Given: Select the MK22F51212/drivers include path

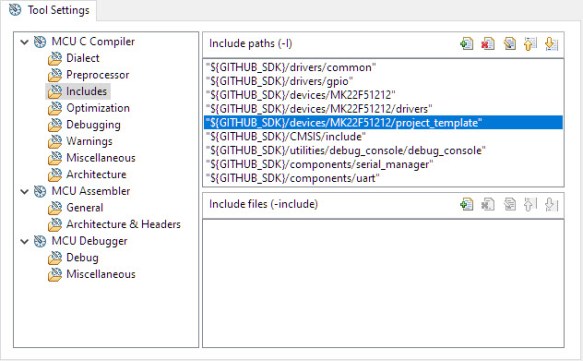Looking at the screenshot, I should 383,109.
